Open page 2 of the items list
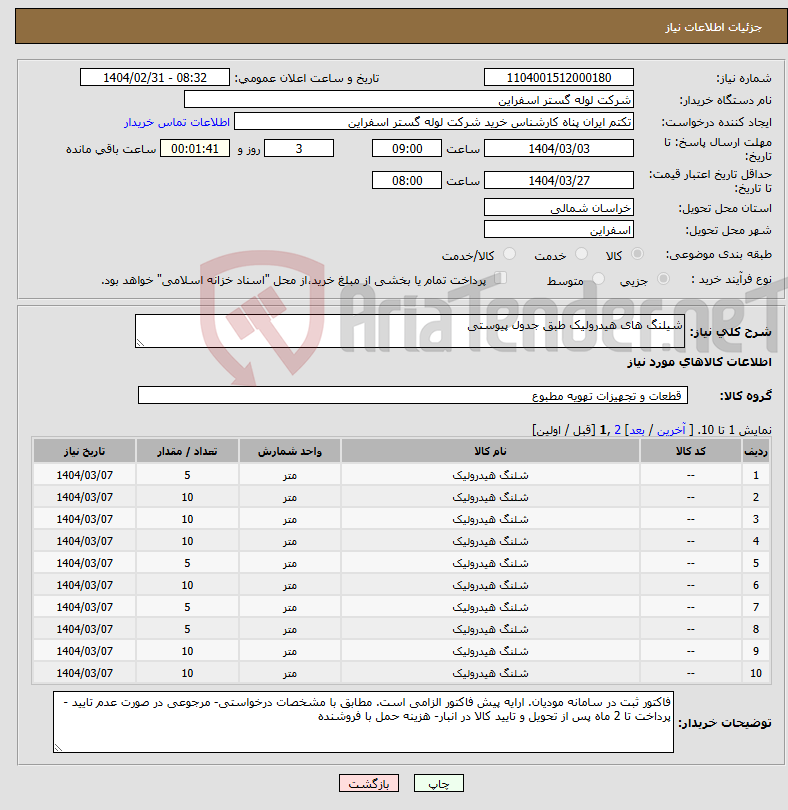 (617, 430)
